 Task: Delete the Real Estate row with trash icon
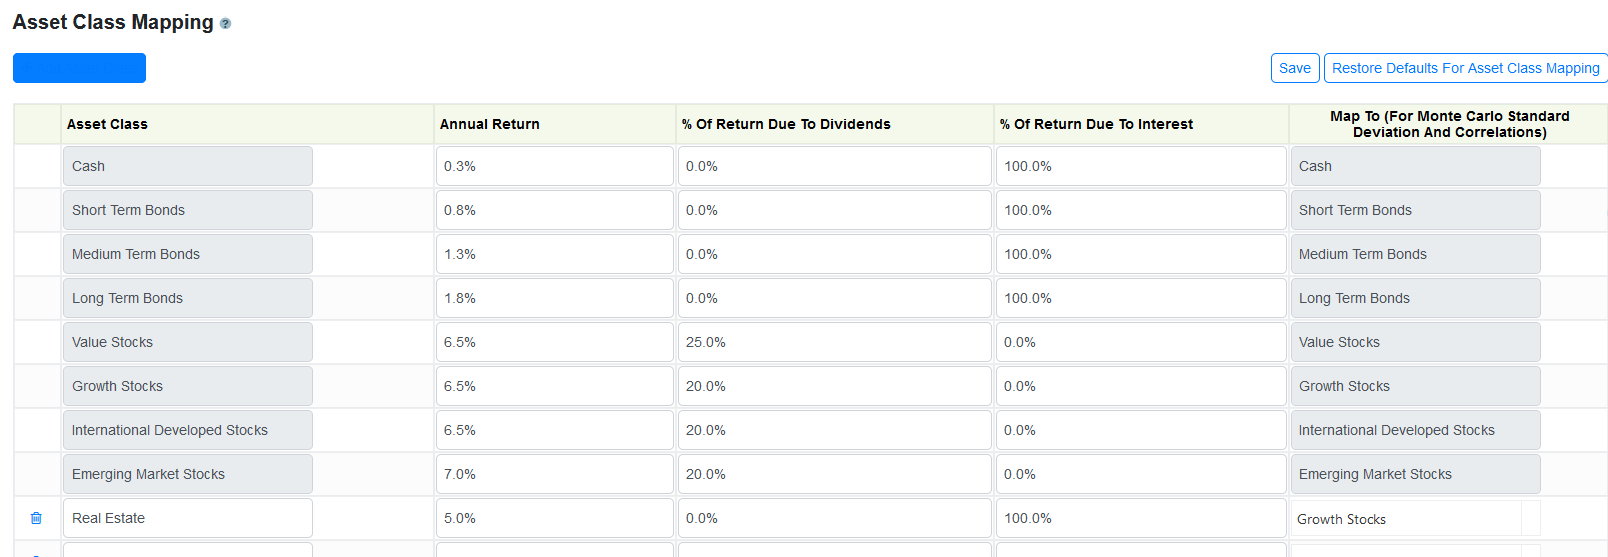pos(36,518)
